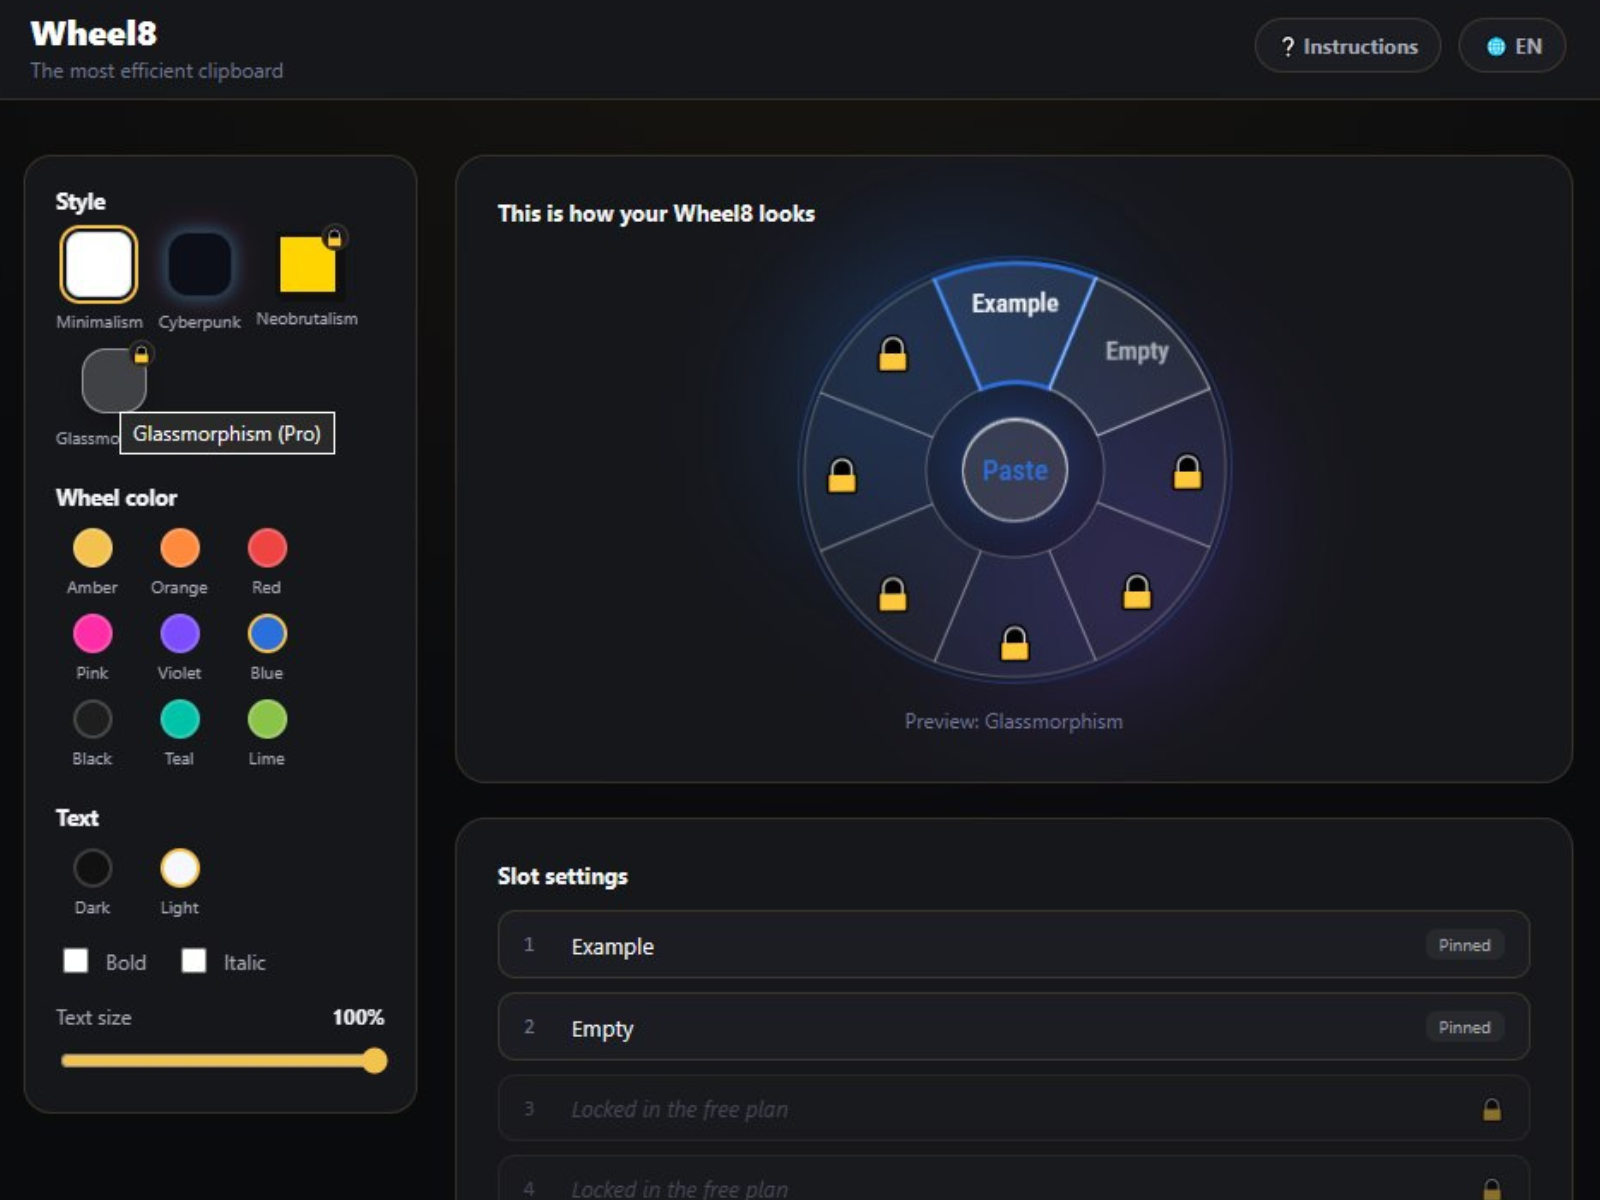
Task: Select the Blue wheel color
Action: click(x=267, y=634)
